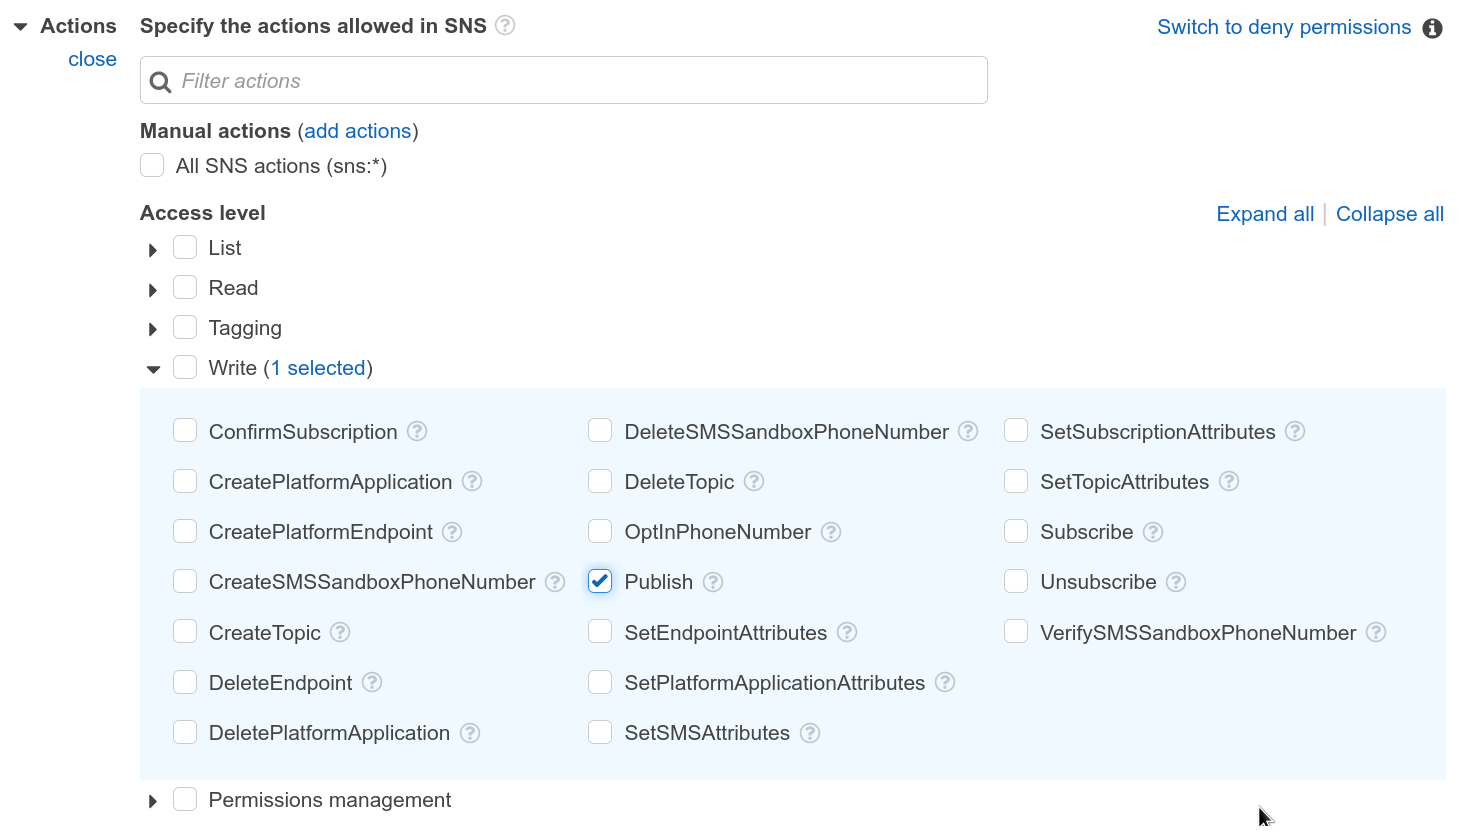The width and height of the screenshot is (1458, 831).
Task: Enable SetTopicAttributes checkbox
Action: (1016, 481)
